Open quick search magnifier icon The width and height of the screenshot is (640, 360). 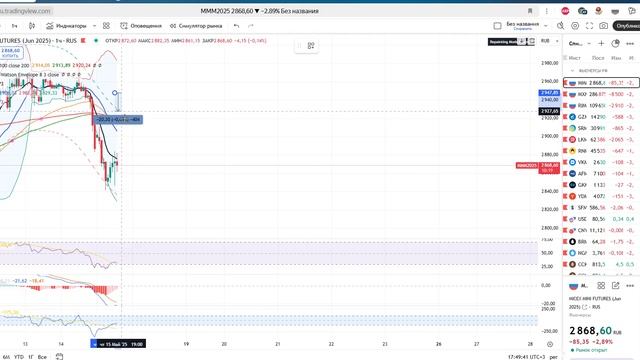point(560,26)
